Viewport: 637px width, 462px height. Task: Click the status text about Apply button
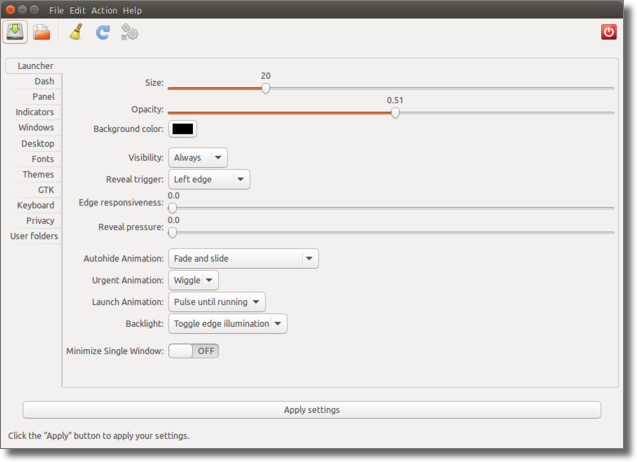[x=99, y=436]
